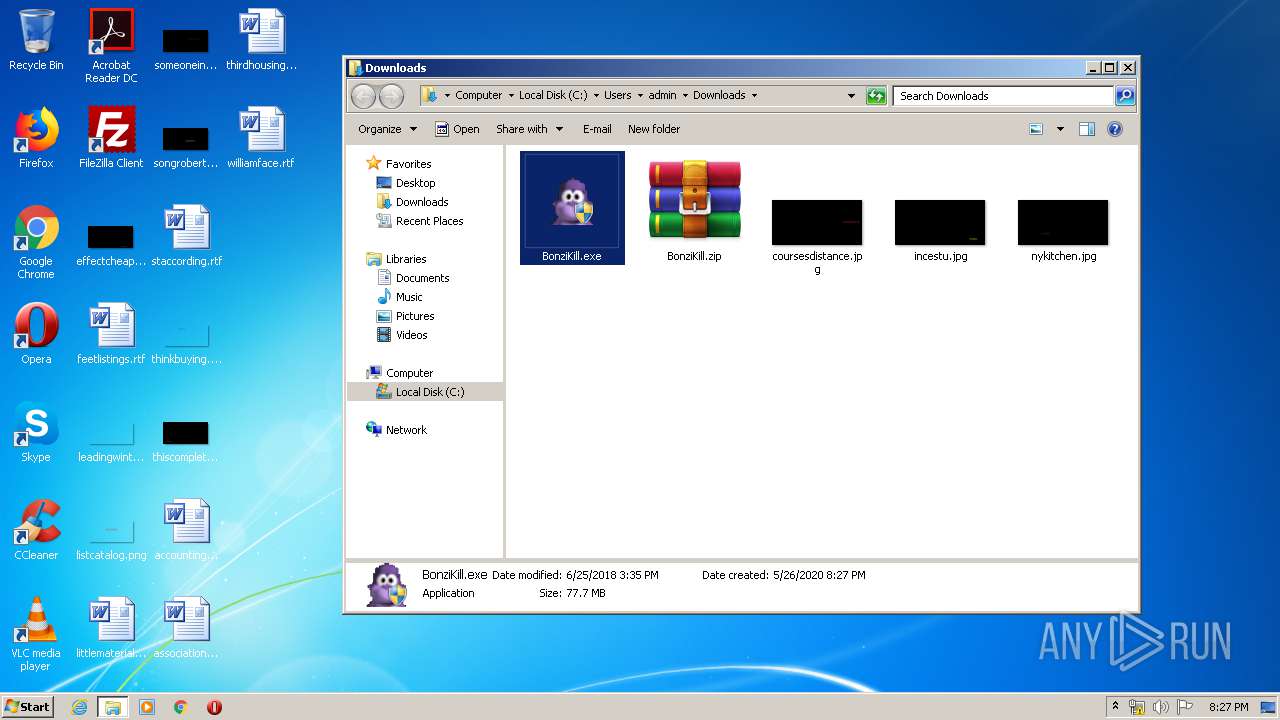Select feetlistings.rtf on the desktop
This screenshot has height=720, width=1280.
pos(111,334)
